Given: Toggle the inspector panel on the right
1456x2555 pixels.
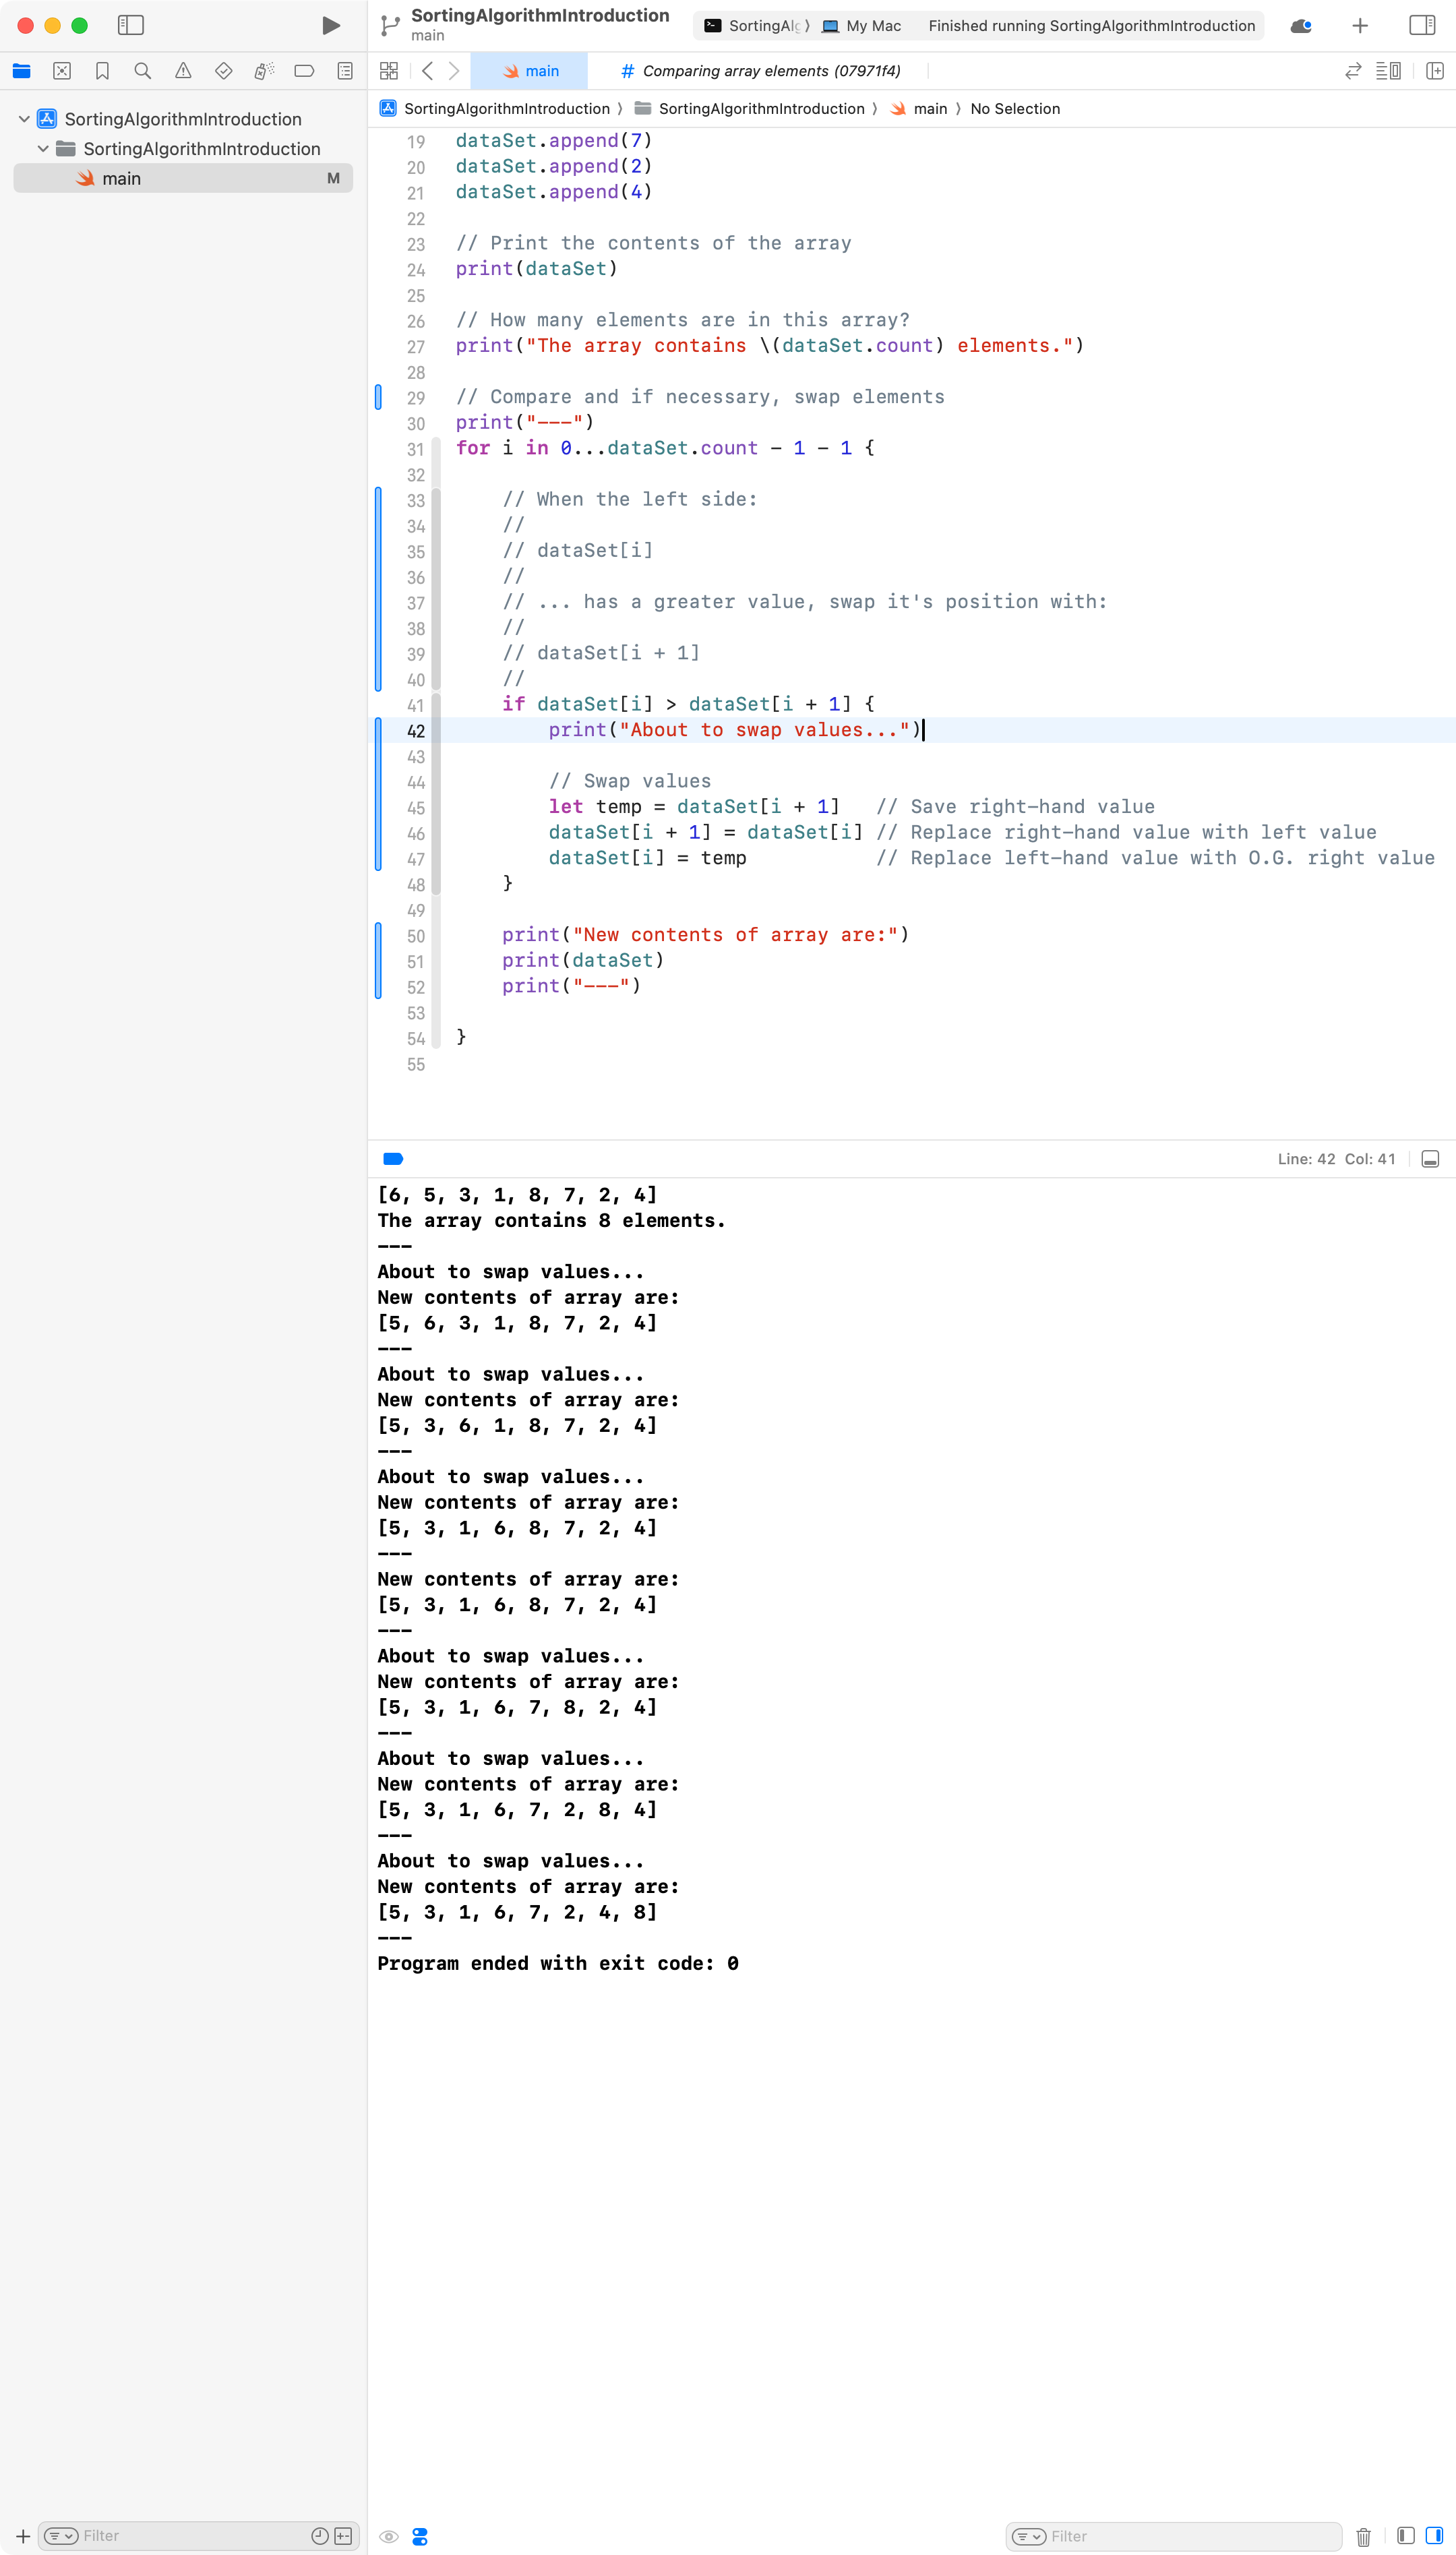Looking at the screenshot, I should coord(1422,26).
